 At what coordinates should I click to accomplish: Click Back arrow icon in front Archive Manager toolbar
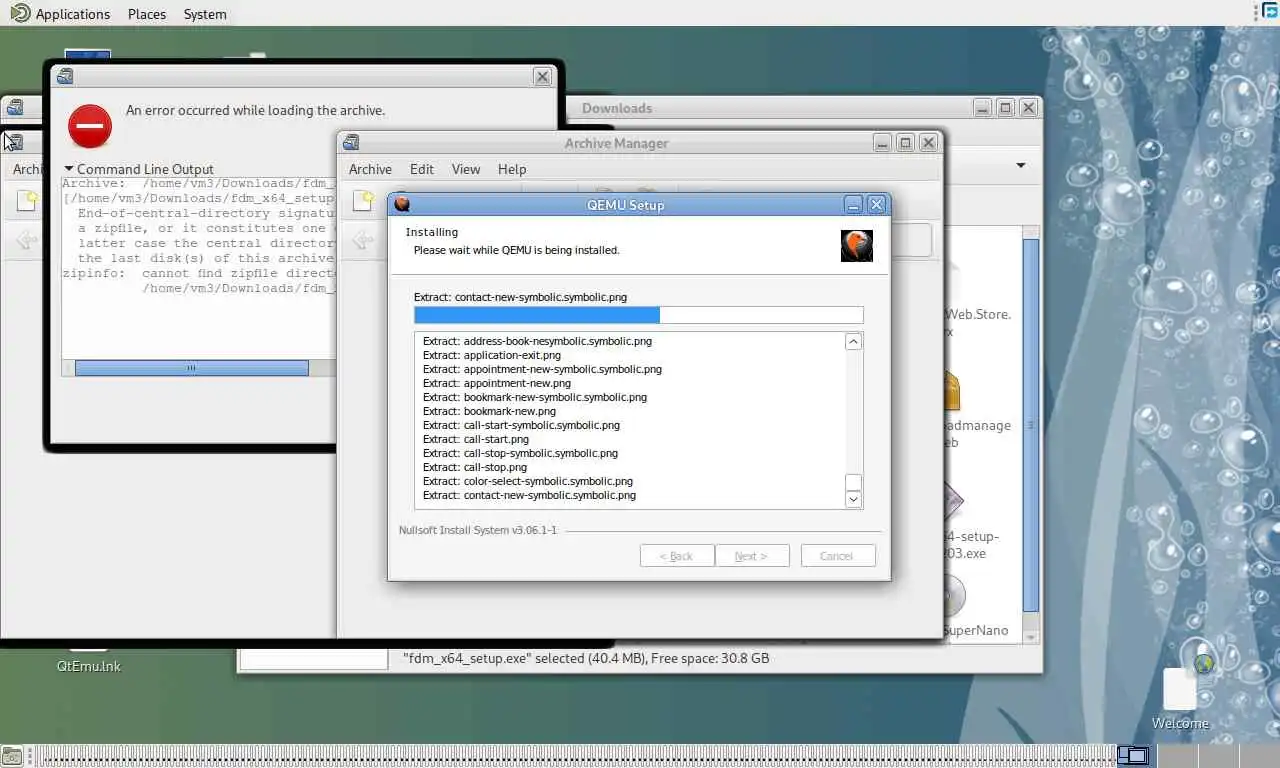(x=363, y=240)
